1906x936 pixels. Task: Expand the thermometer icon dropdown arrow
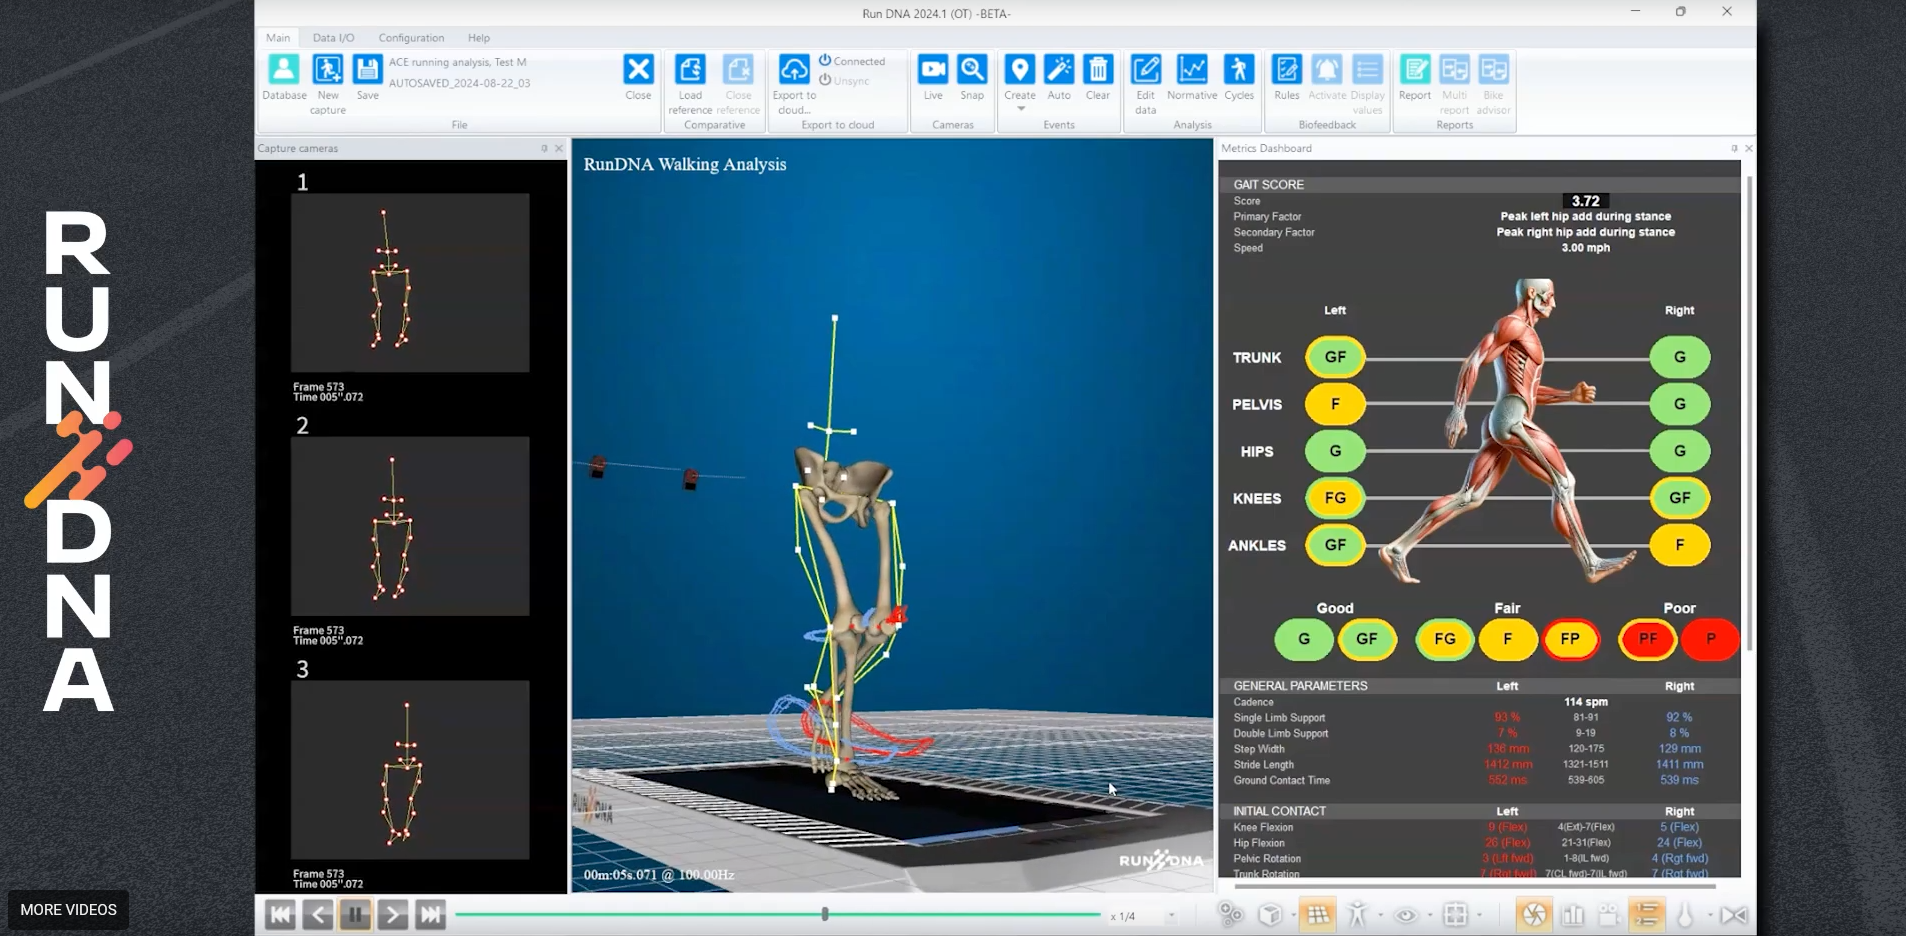coord(1709,915)
